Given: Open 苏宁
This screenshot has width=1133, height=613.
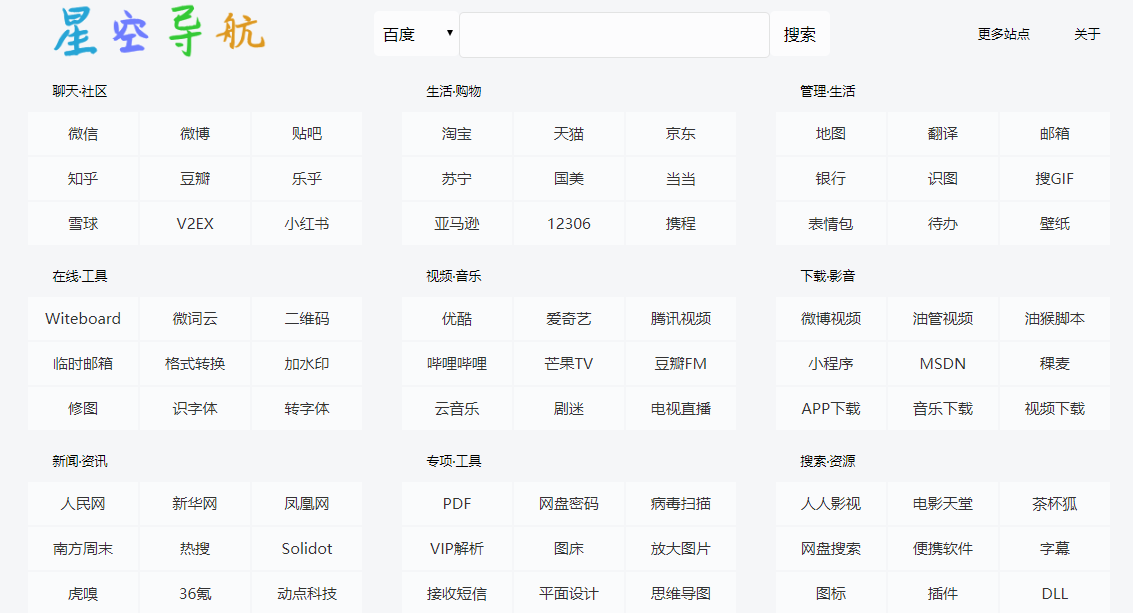Looking at the screenshot, I should (x=457, y=179).
